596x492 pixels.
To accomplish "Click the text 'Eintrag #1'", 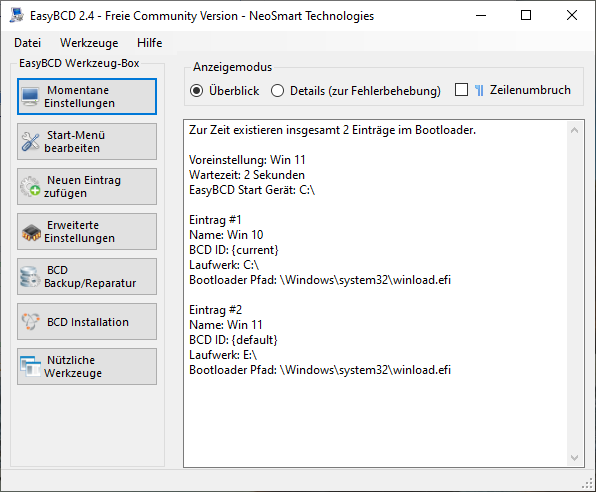I will coord(215,220).
